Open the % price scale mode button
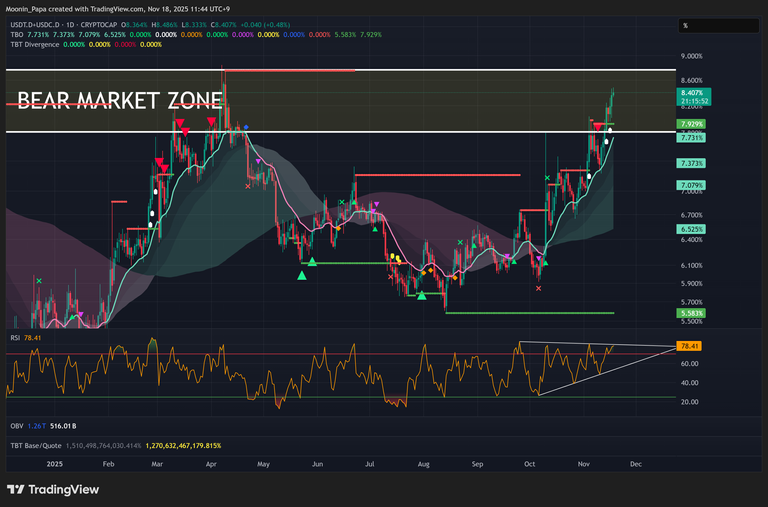The width and height of the screenshot is (768, 507). [x=686, y=25]
